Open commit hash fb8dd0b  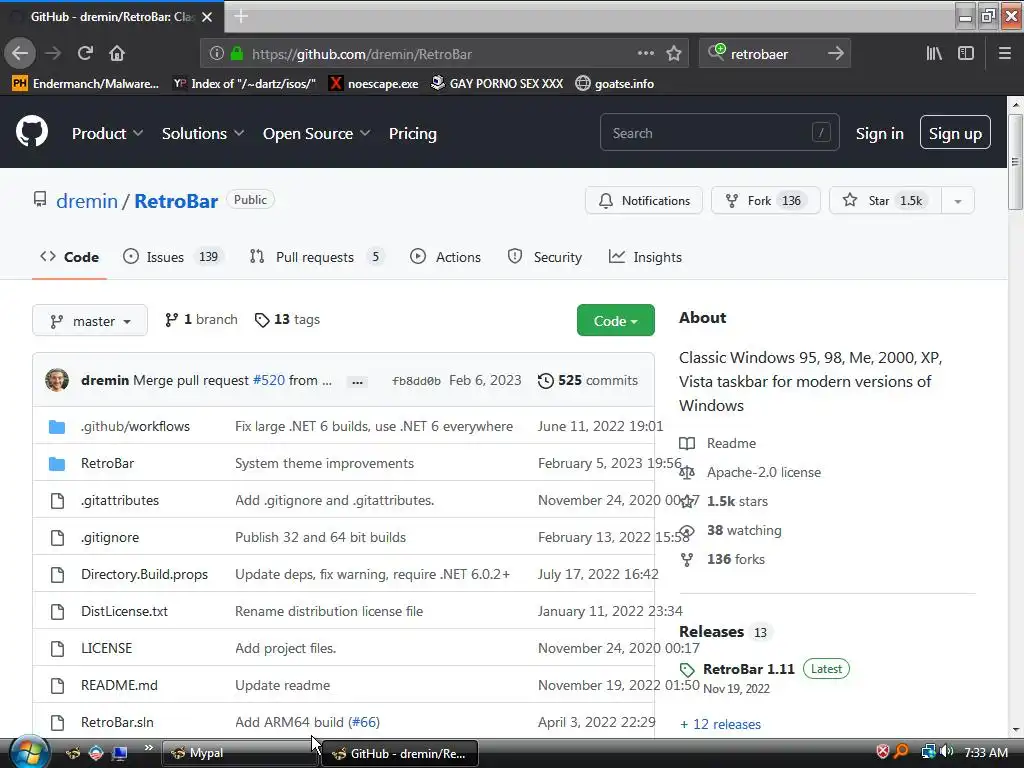pyautogui.click(x=416, y=381)
